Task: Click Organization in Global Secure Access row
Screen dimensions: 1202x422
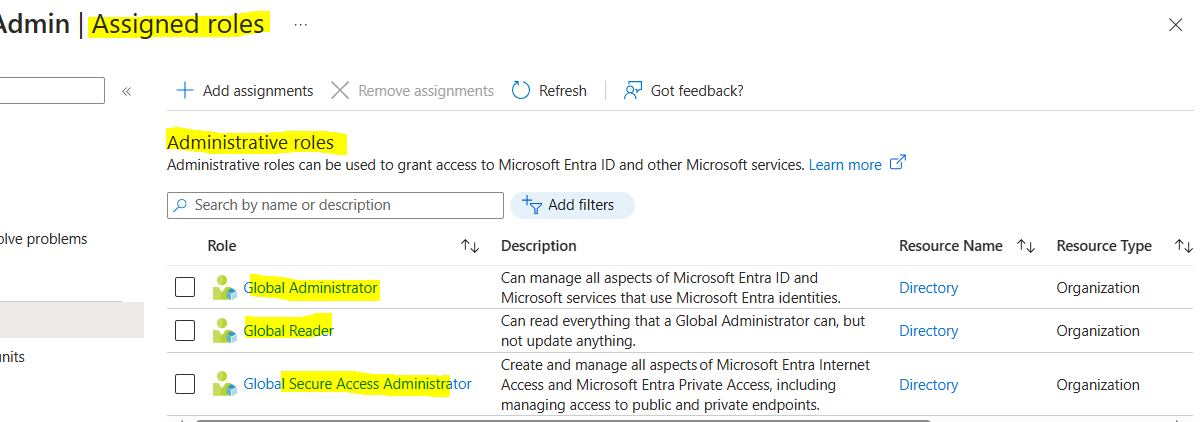Action: (x=1098, y=384)
